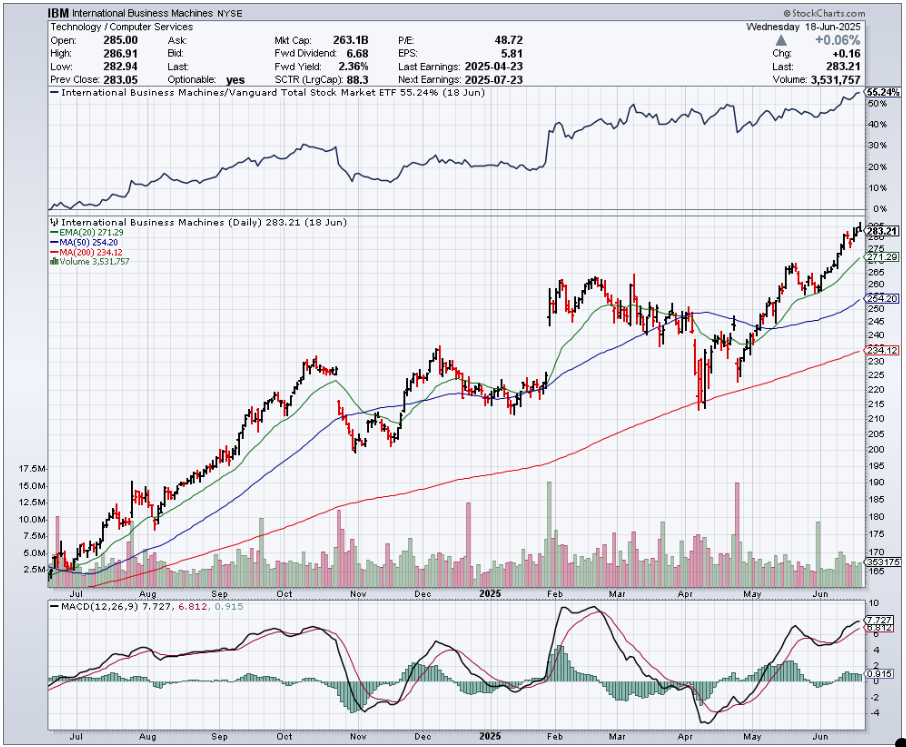Click the Fwd Yield value '2.36%'
906x747 pixels.
tap(353, 66)
